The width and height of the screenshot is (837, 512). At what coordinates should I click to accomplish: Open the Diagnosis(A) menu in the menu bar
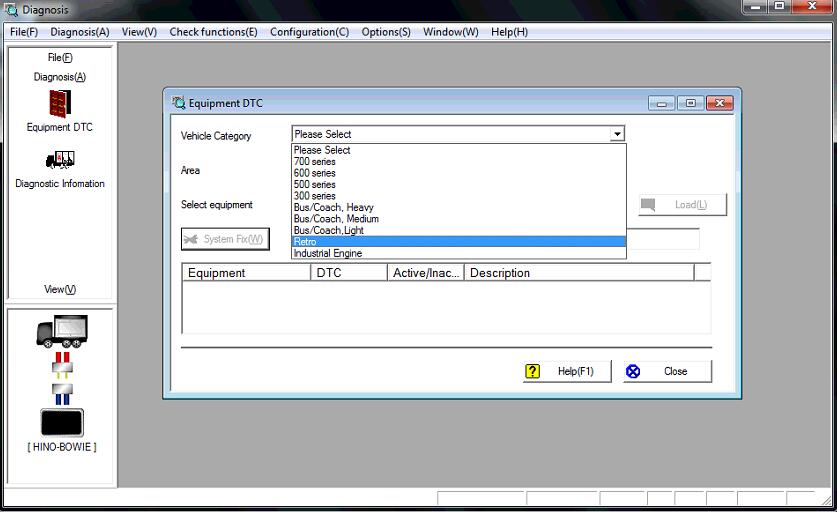click(80, 32)
